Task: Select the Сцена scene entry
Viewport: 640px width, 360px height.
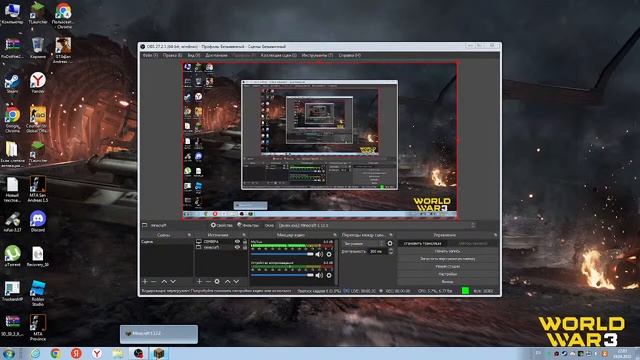Action: click(x=167, y=242)
